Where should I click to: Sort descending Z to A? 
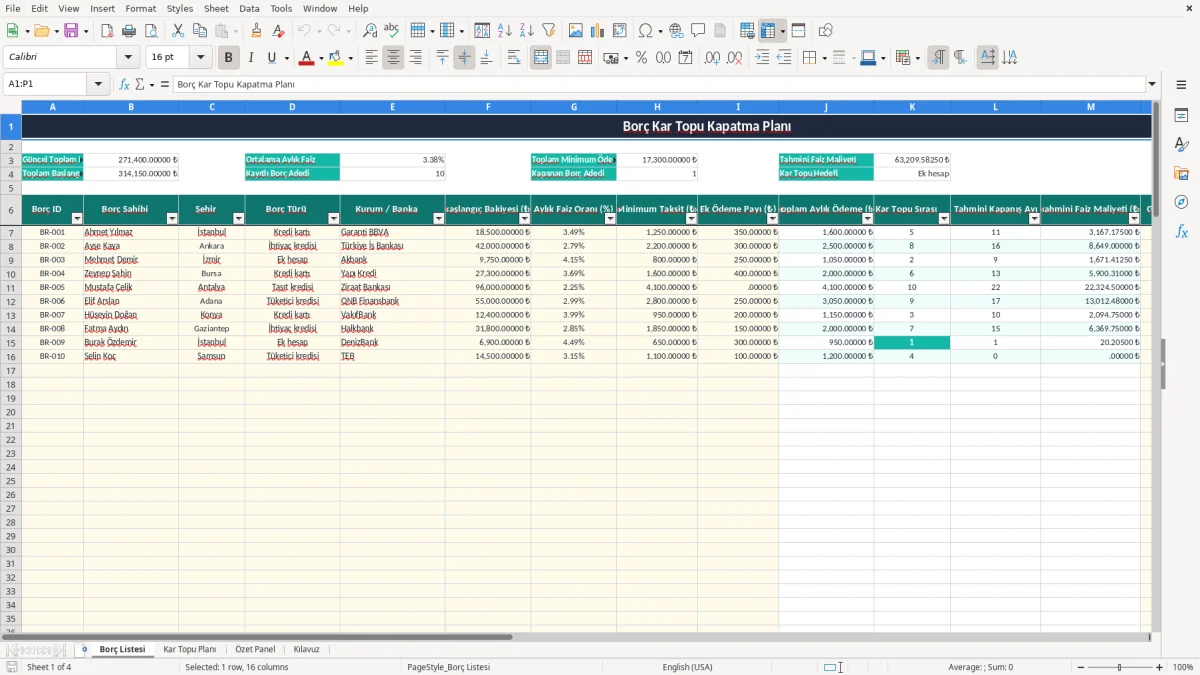pyautogui.click(x=527, y=31)
